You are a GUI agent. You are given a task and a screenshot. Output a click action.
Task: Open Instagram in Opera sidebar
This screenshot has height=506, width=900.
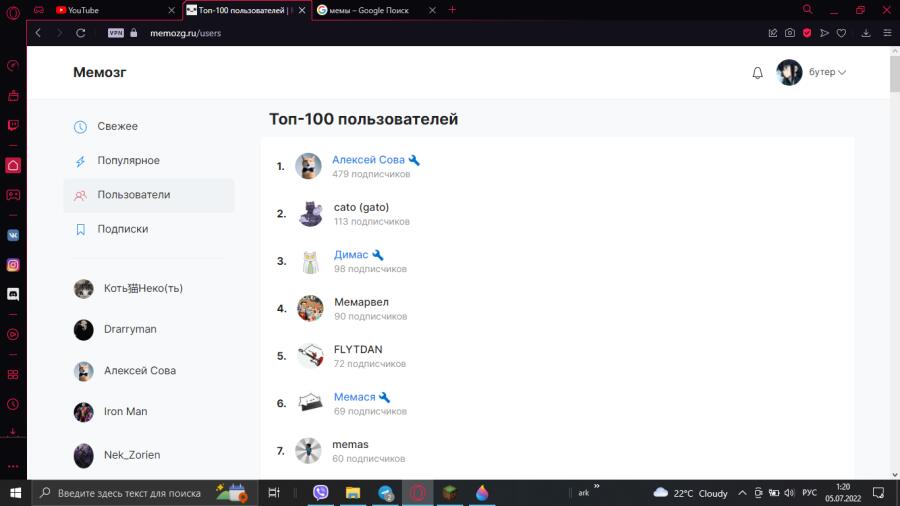pos(13,265)
